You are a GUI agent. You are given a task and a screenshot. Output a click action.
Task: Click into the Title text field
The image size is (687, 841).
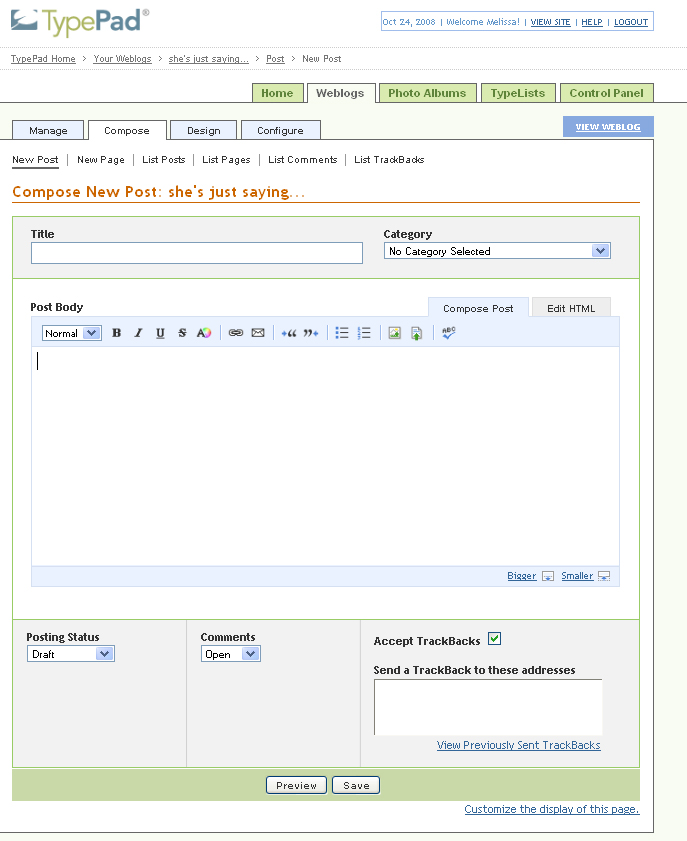pyautogui.click(x=197, y=253)
